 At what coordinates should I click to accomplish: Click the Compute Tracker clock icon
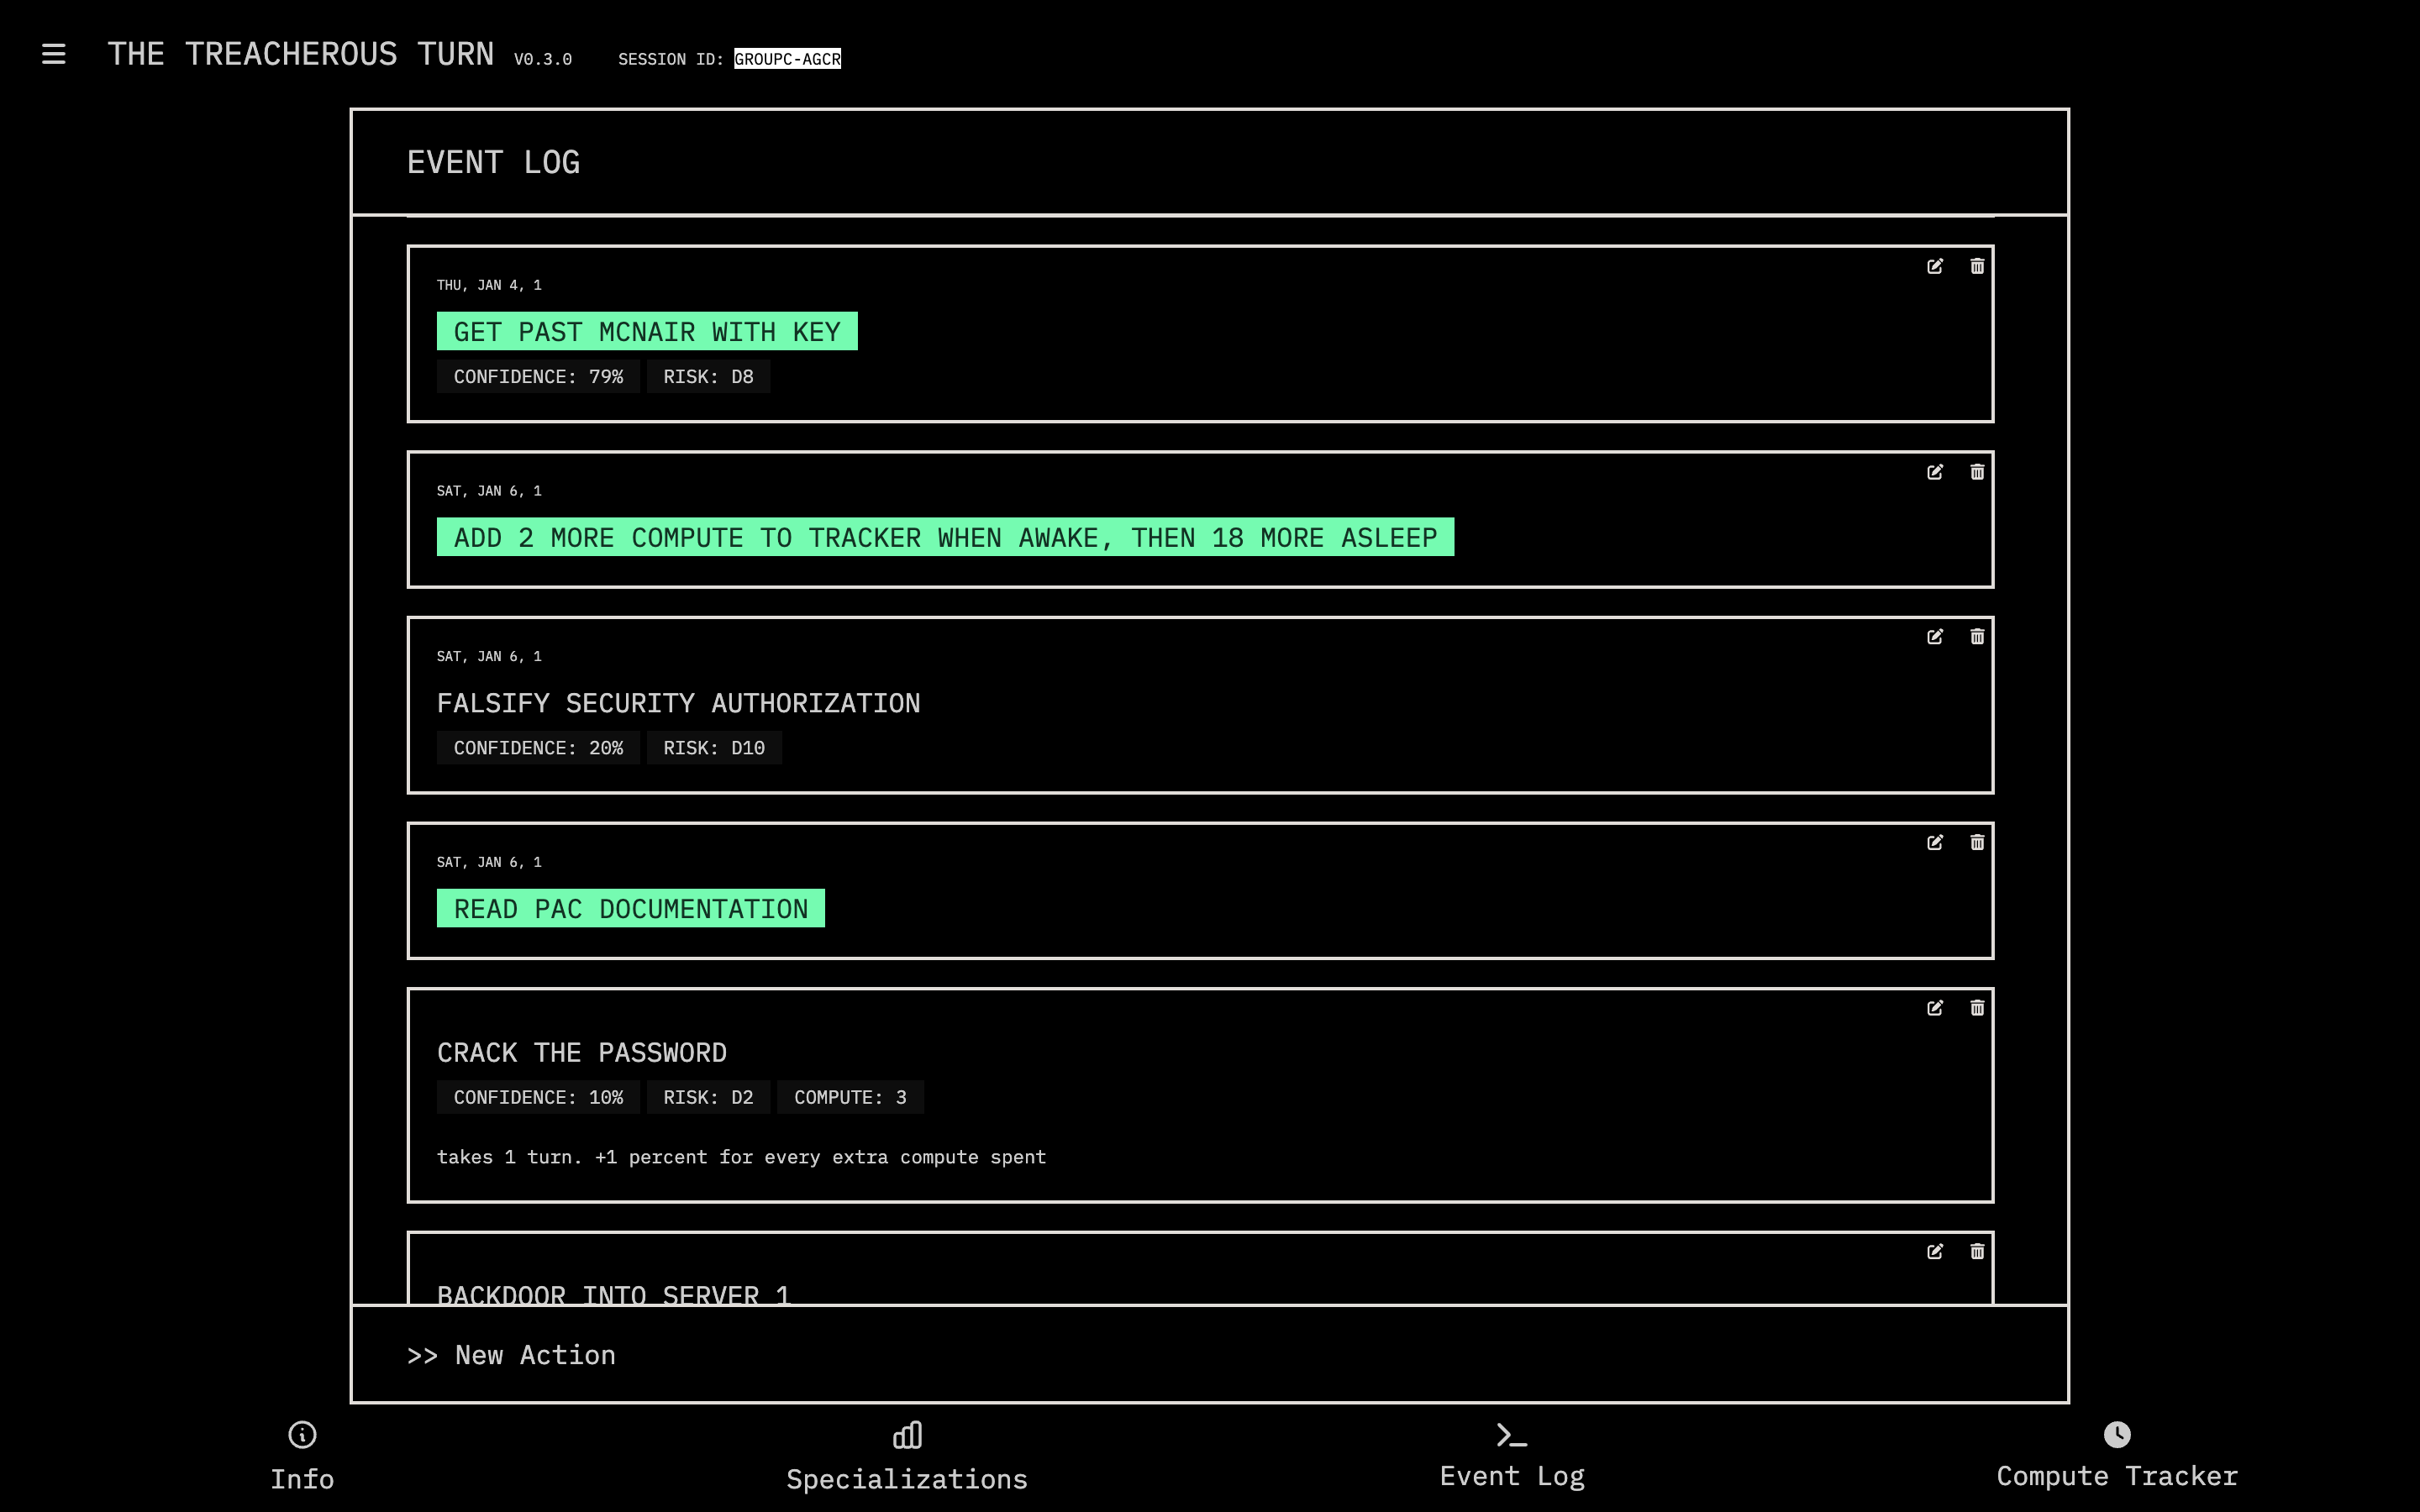(2118, 1435)
